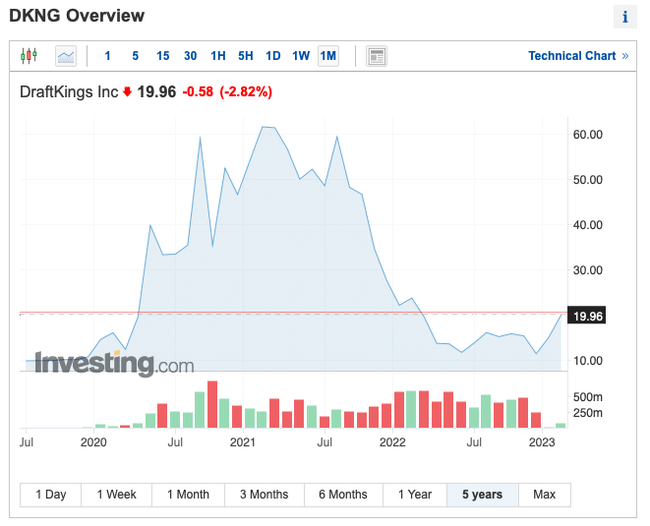Select the 1 Year range
The width and height of the screenshot is (650, 526).
click(414, 494)
